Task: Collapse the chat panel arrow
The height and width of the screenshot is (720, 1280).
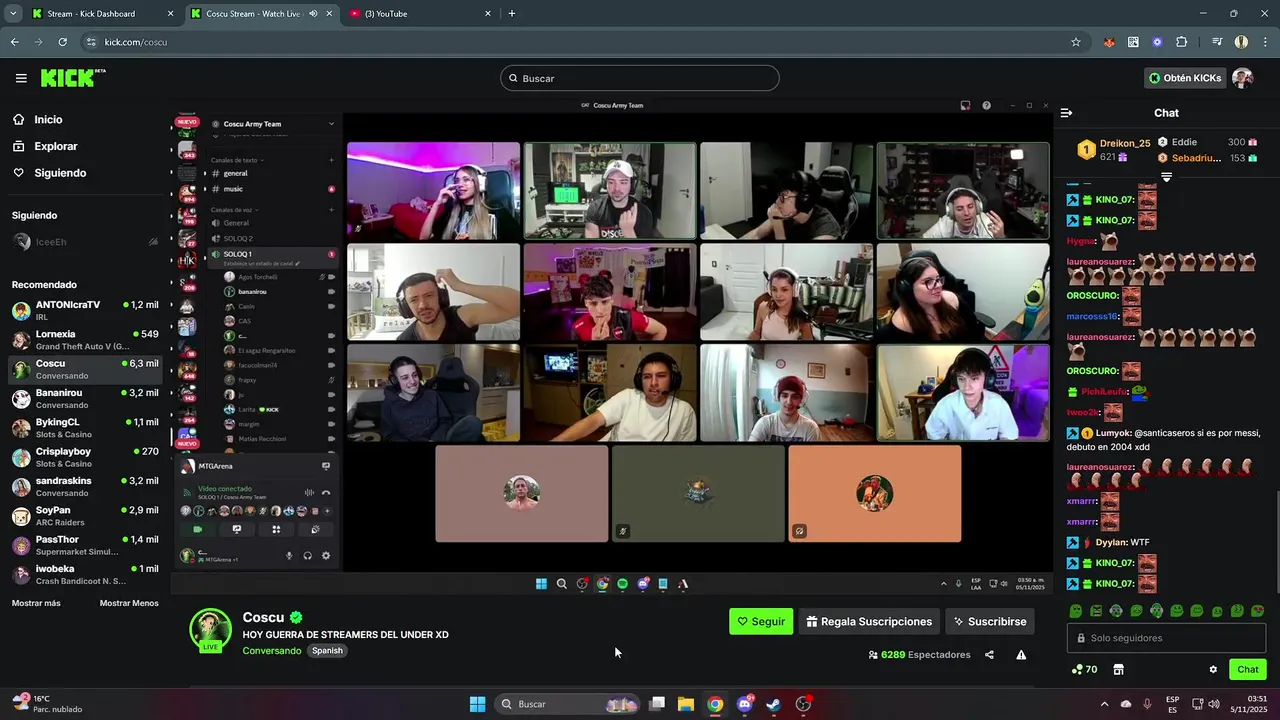Action: [x=1066, y=113]
